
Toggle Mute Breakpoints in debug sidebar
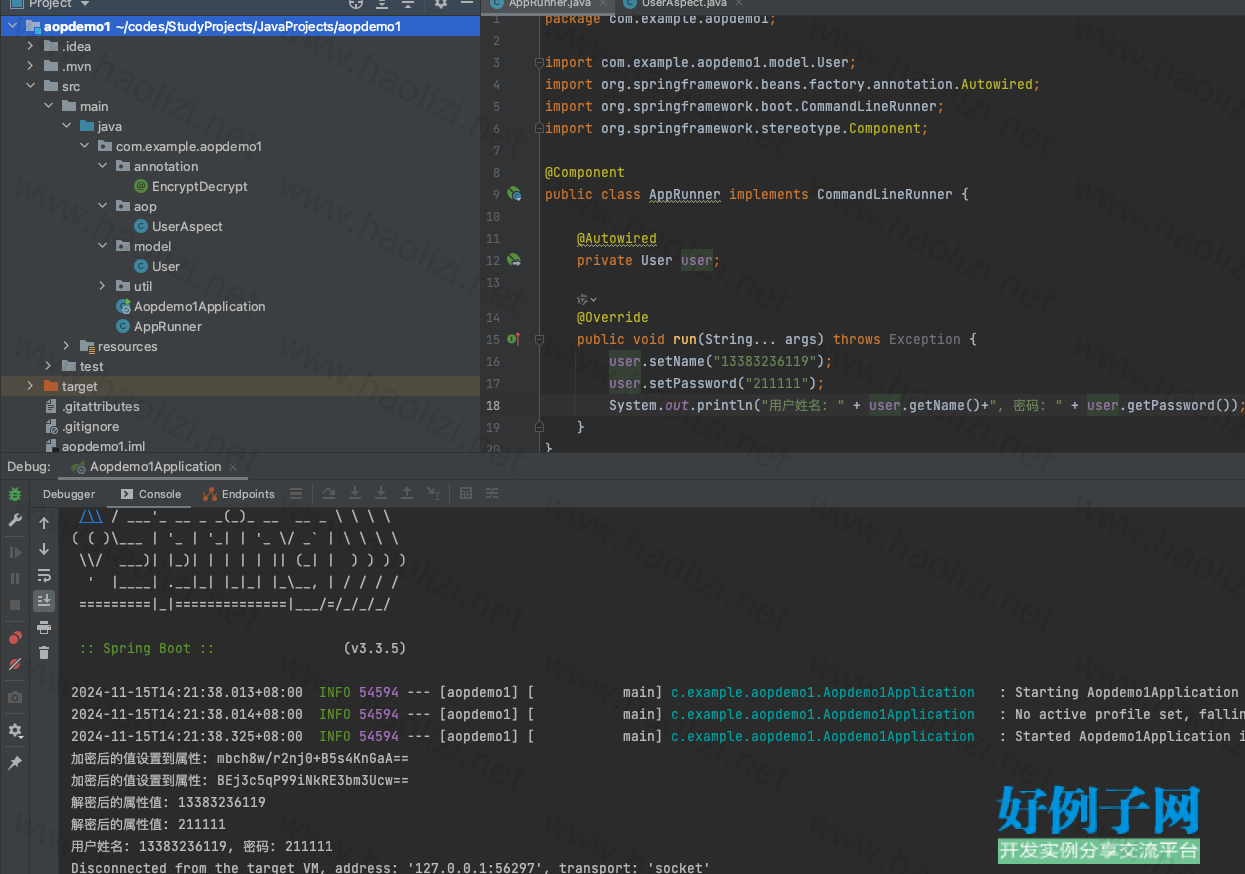[15, 664]
